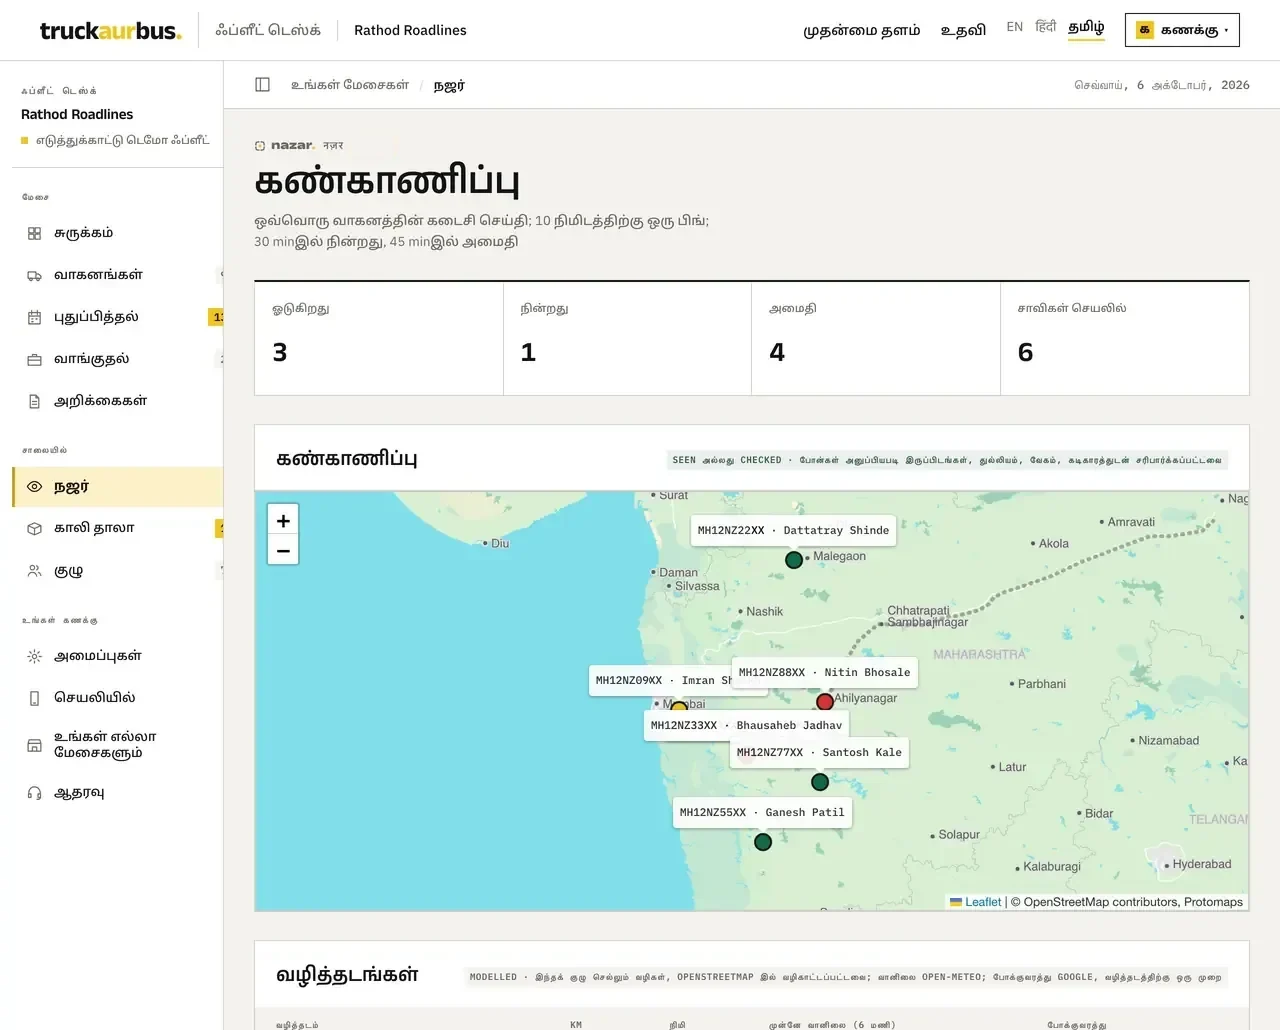Open வாங்குதல் briefcase icon in sidebar
1280x1030 pixels.
34,359
